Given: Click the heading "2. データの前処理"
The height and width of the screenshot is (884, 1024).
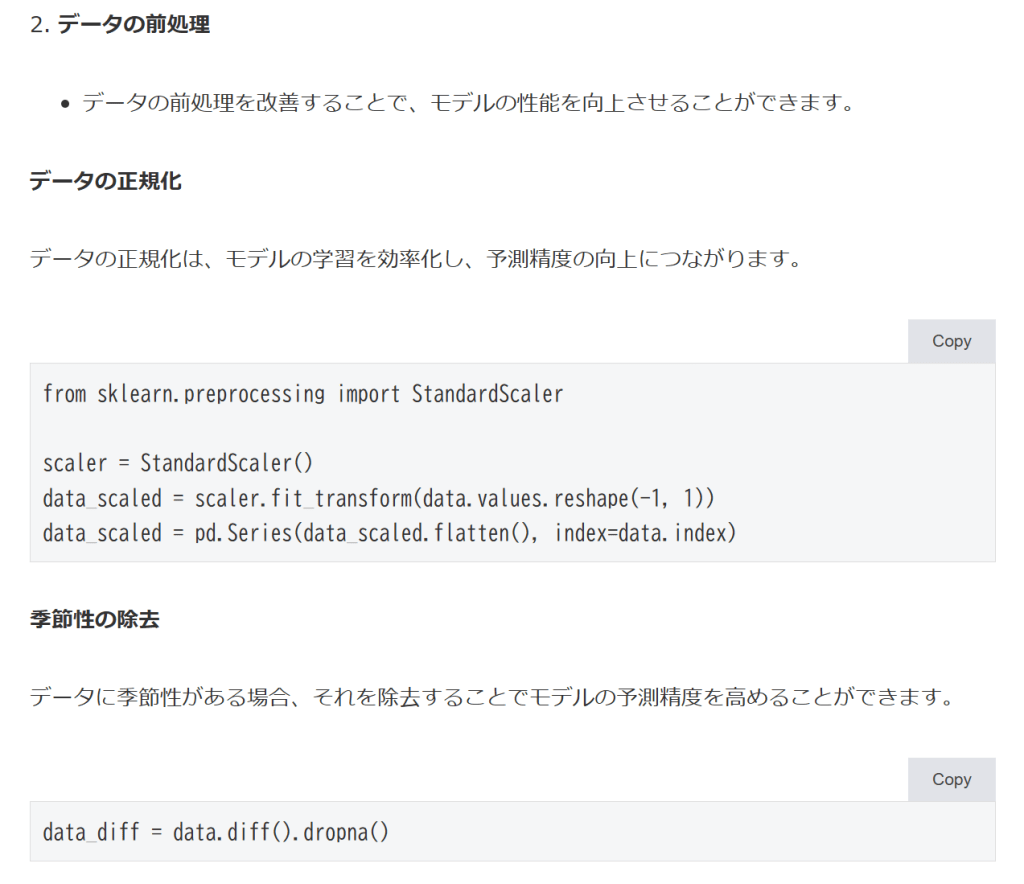Looking at the screenshot, I should (x=120, y=26).
